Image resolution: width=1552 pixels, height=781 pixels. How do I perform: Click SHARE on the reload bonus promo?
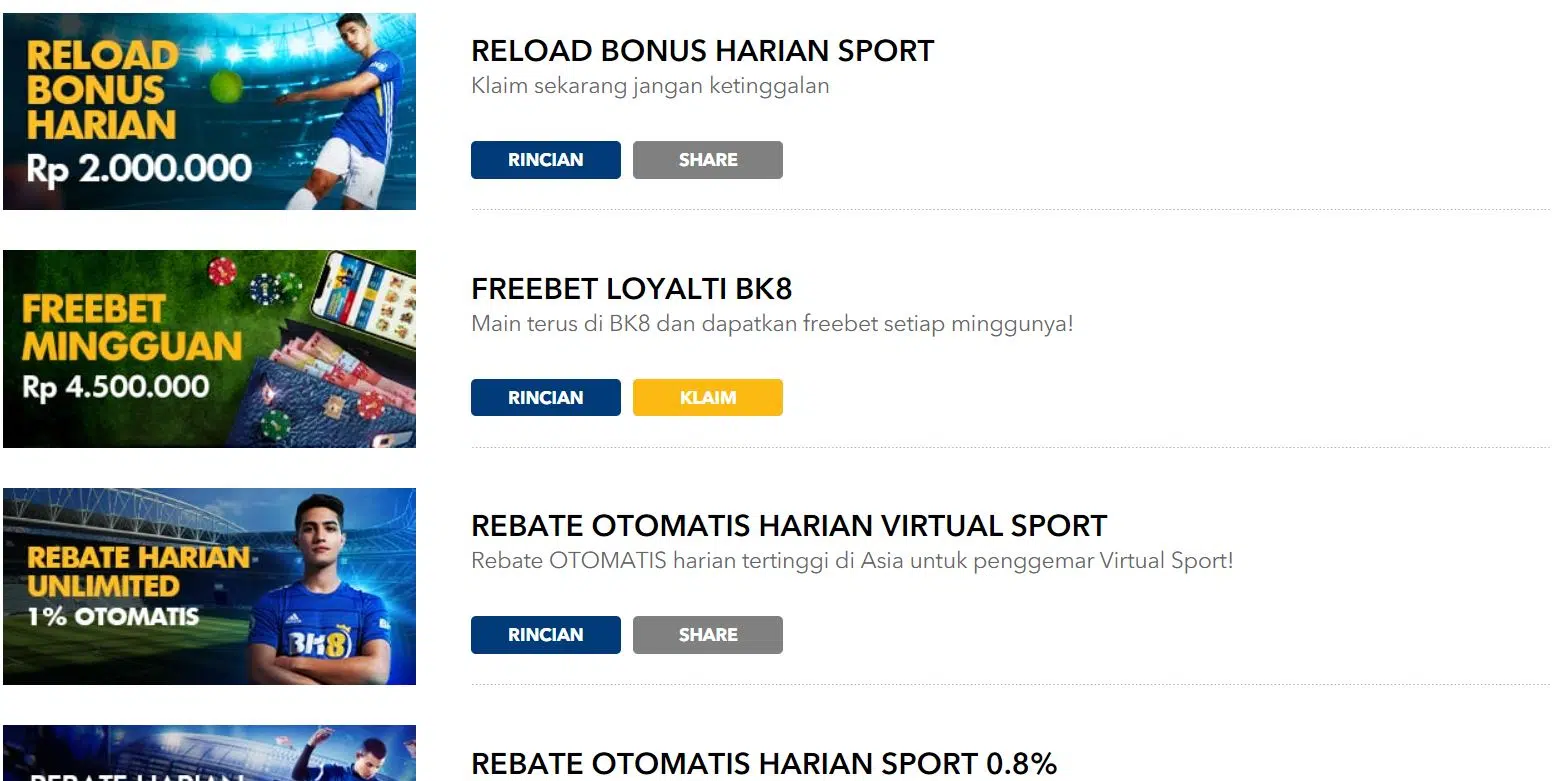click(707, 160)
